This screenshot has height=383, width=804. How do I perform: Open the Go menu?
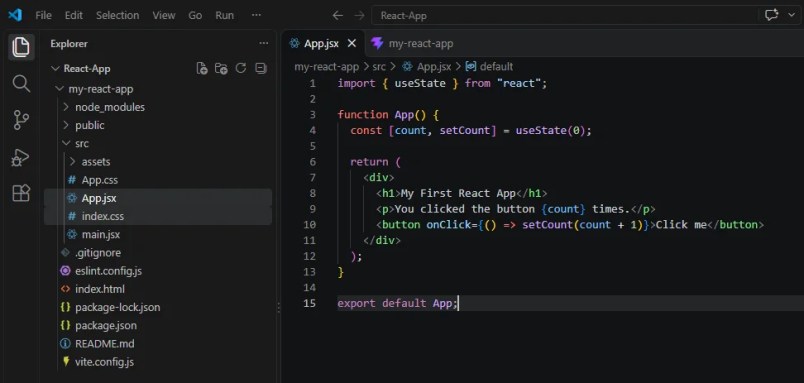pos(195,15)
